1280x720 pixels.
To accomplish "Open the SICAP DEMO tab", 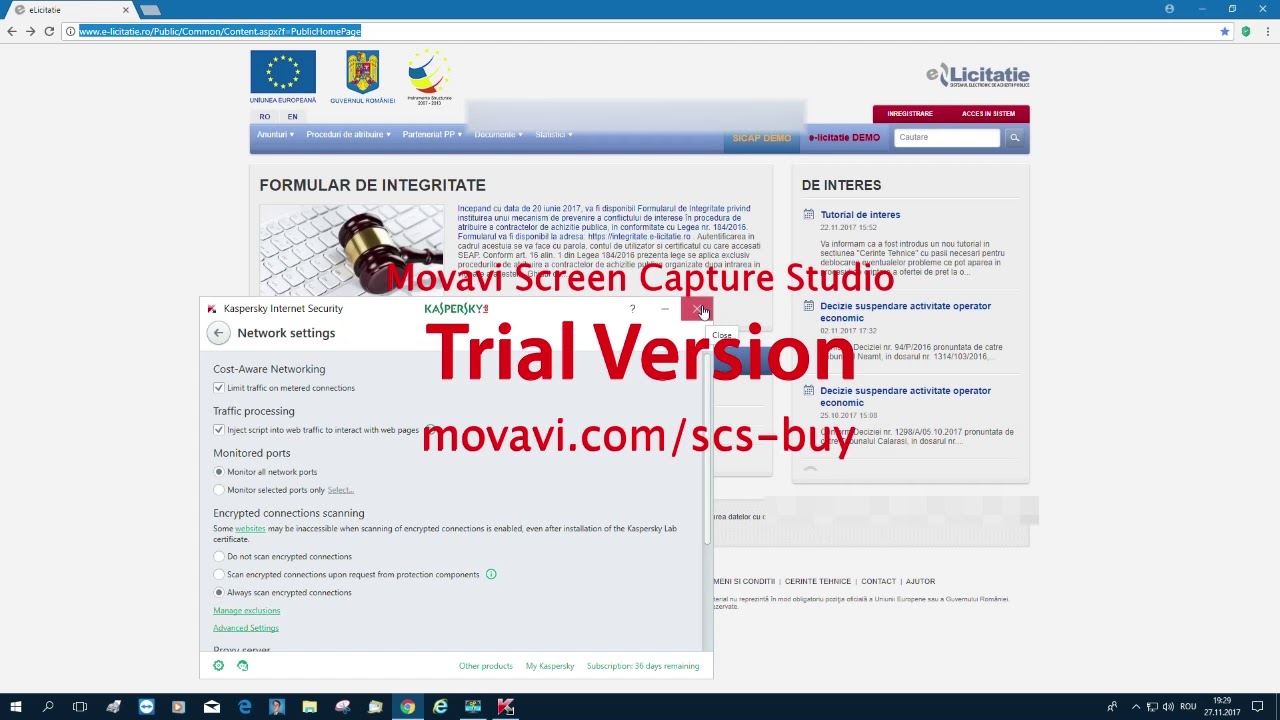I will [762, 138].
